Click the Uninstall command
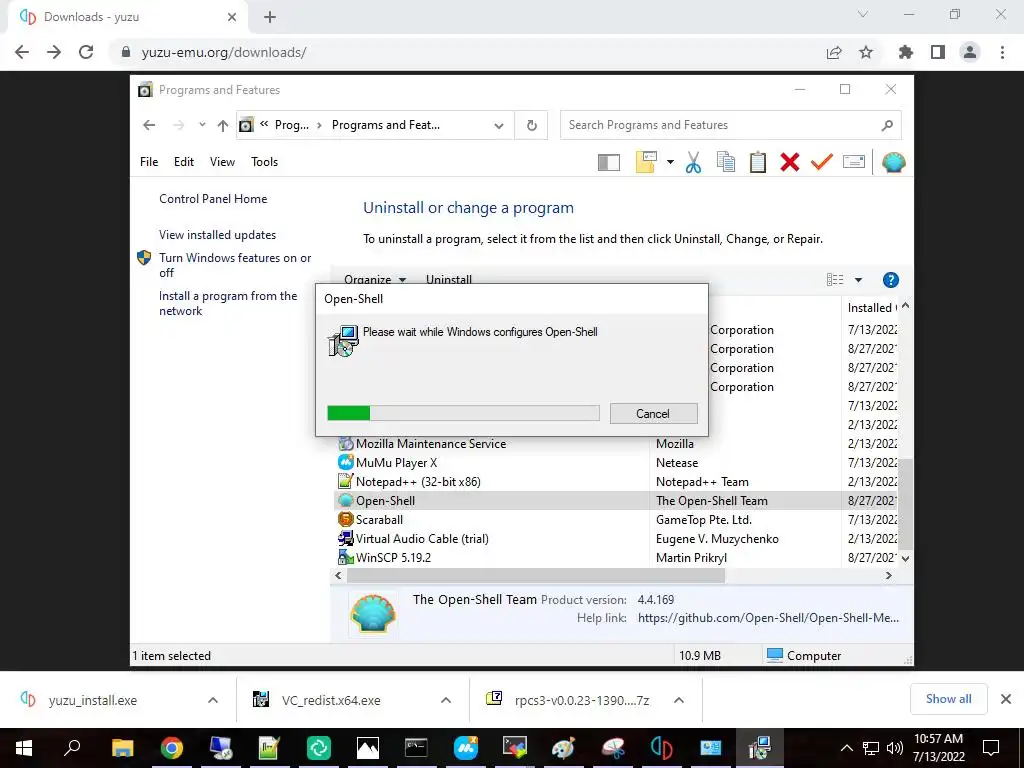1024x768 pixels. [449, 280]
